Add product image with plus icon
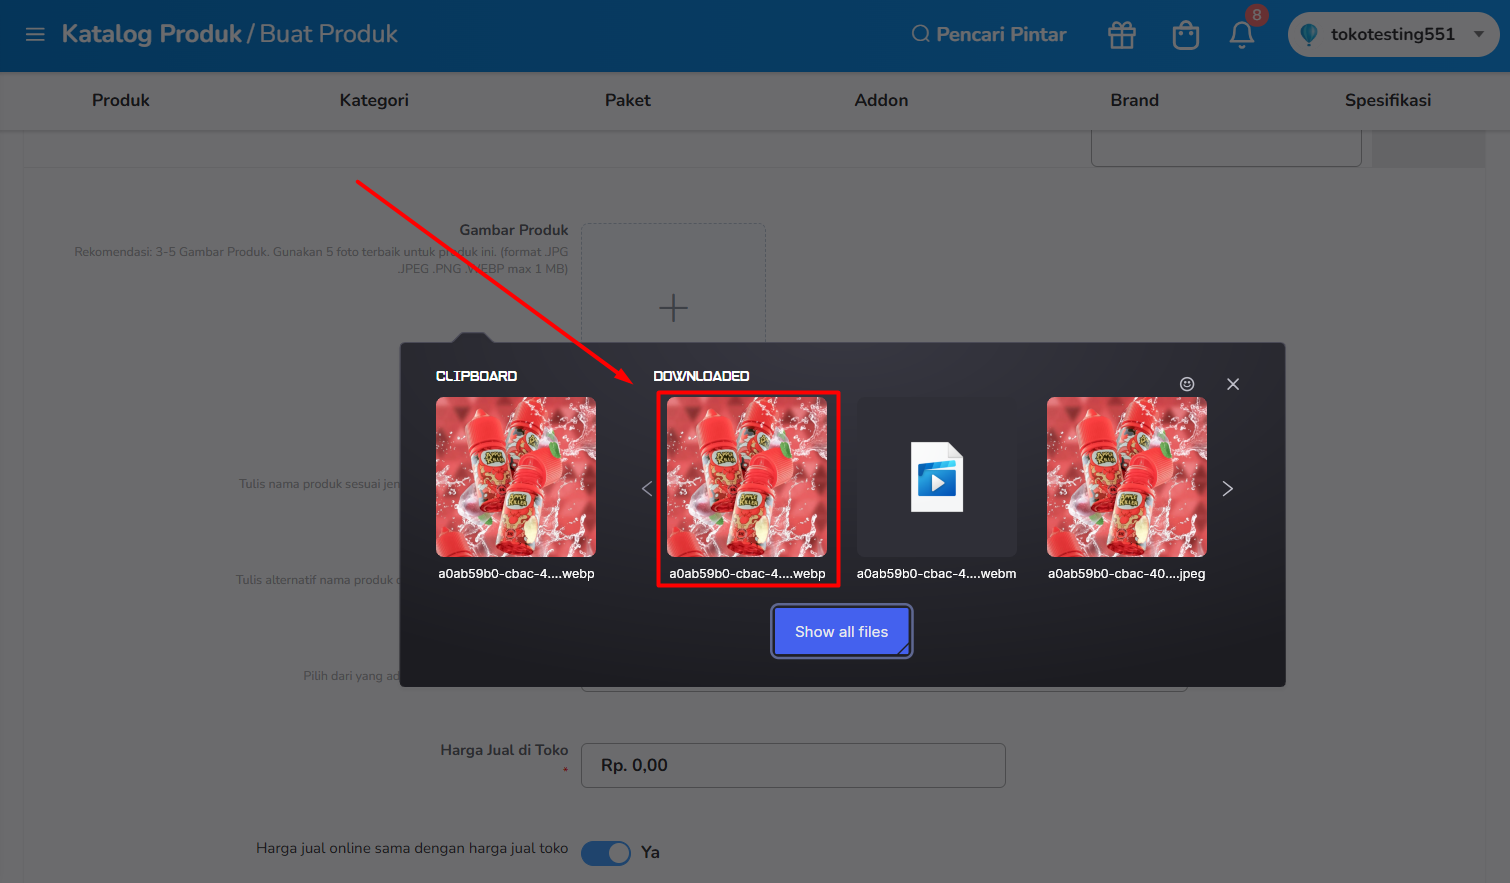The height and width of the screenshot is (883, 1510). 673,307
